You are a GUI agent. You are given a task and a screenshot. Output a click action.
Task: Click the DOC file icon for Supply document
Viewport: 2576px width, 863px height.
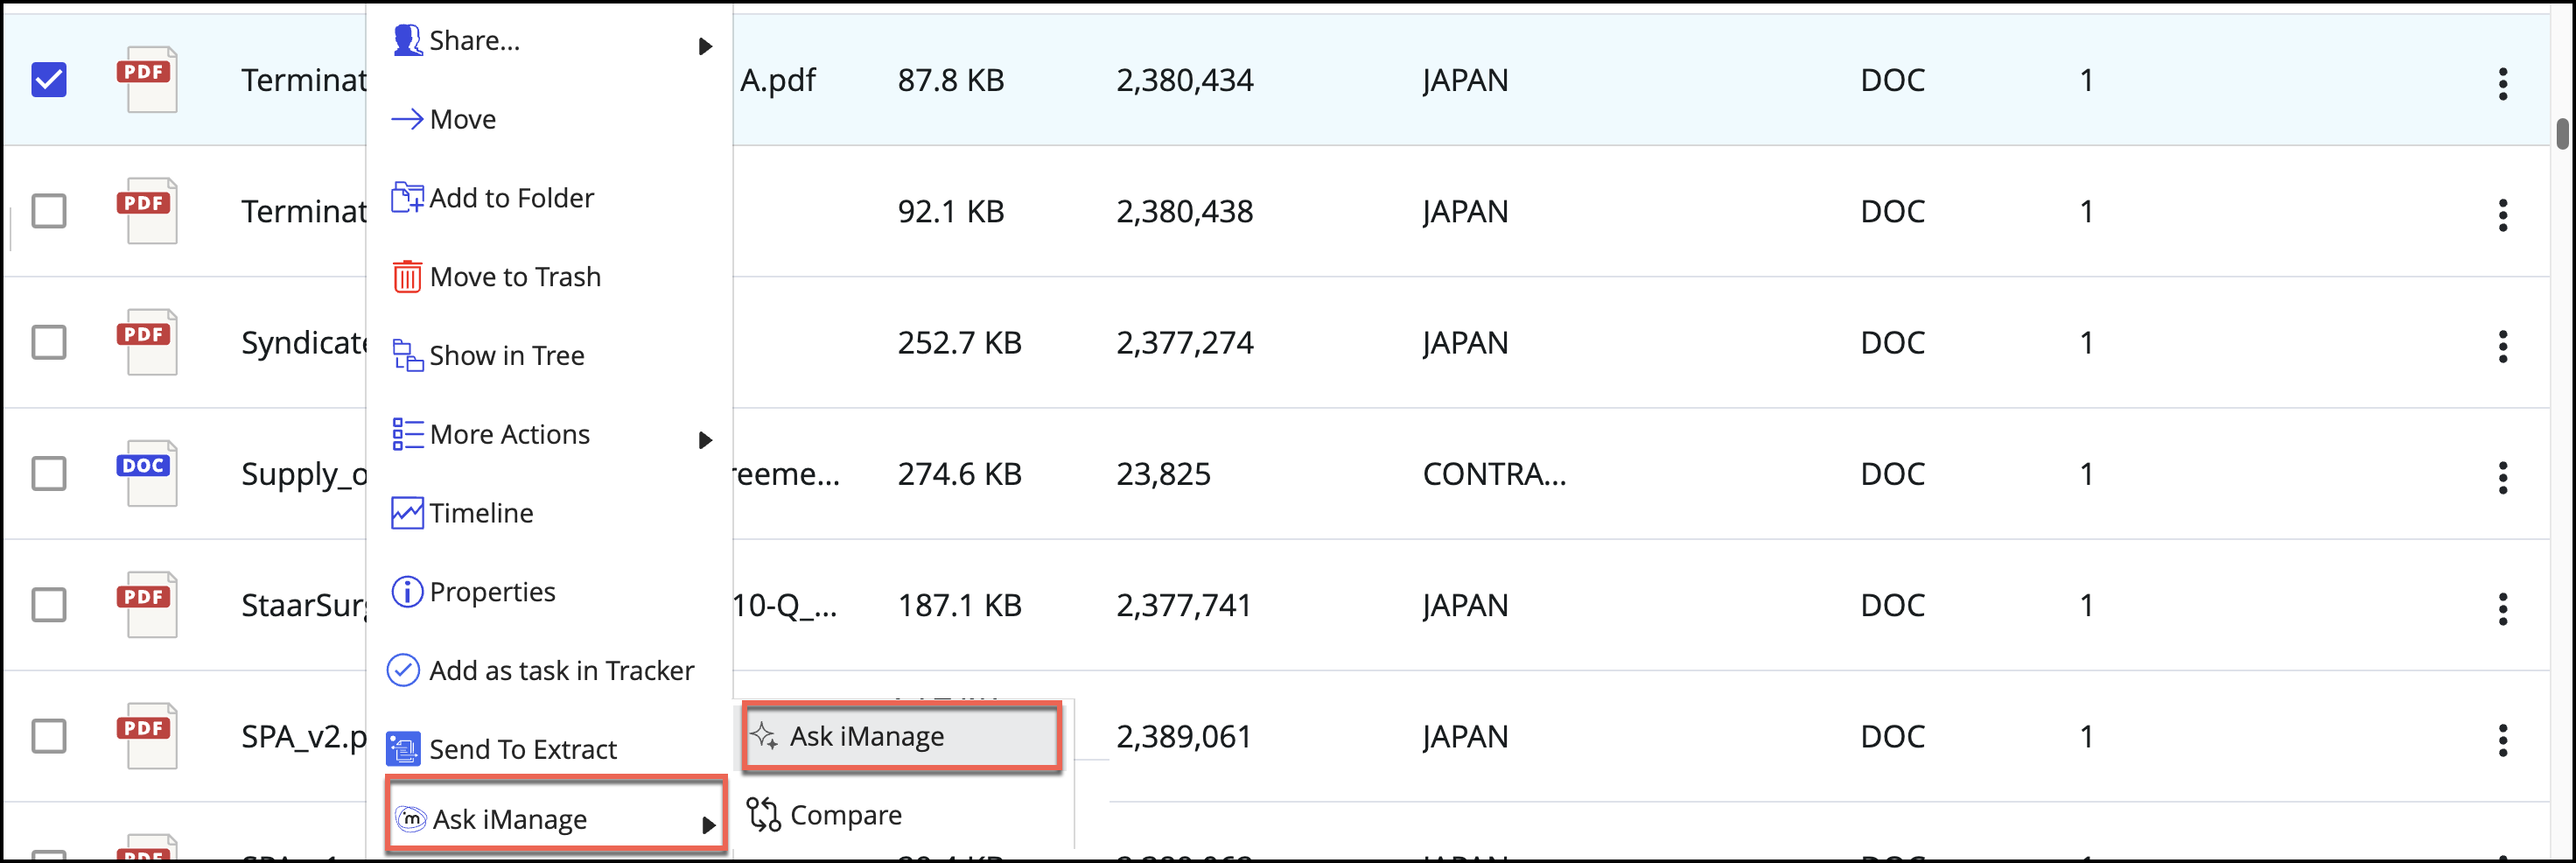147,473
